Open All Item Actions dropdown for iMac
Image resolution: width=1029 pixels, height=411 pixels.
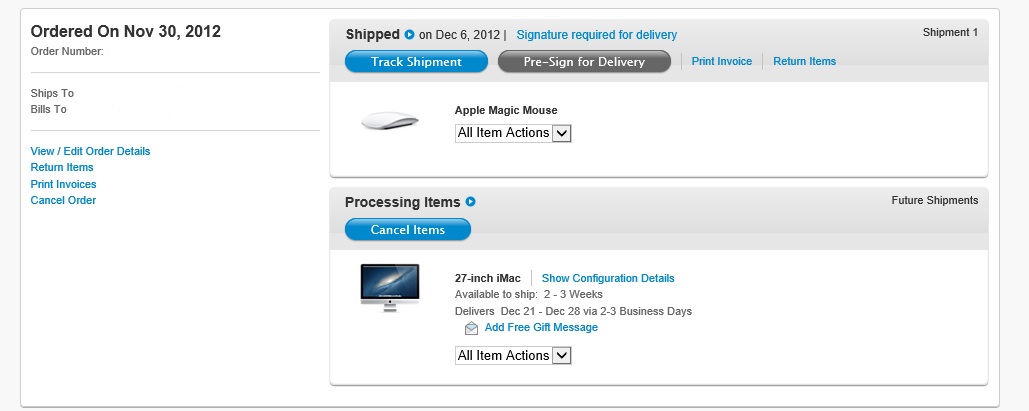click(513, 356)
